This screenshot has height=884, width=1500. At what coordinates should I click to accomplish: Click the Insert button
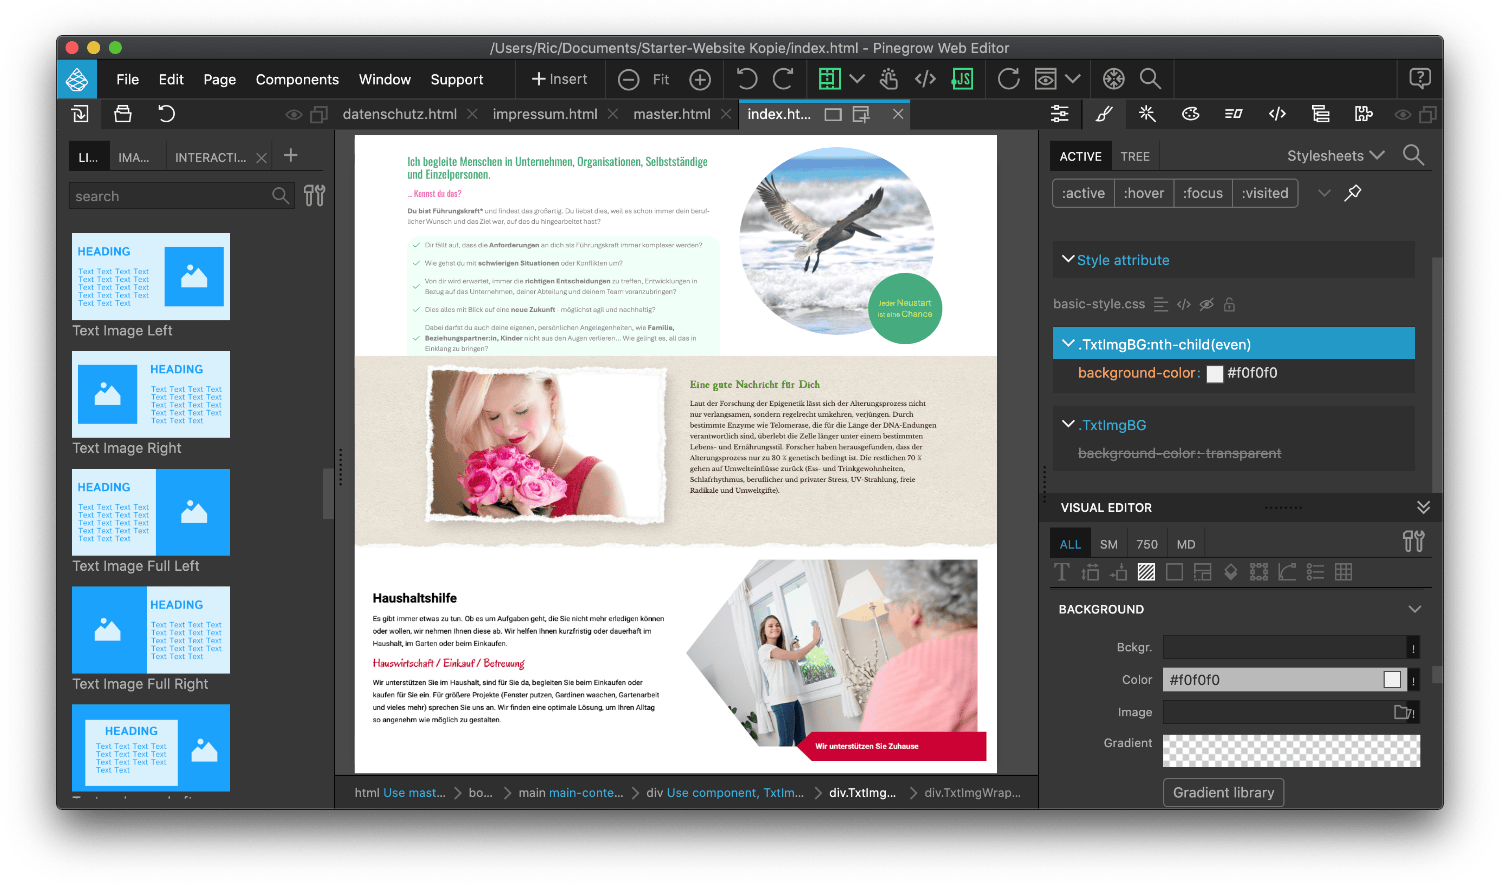click(x=559, y=79)
